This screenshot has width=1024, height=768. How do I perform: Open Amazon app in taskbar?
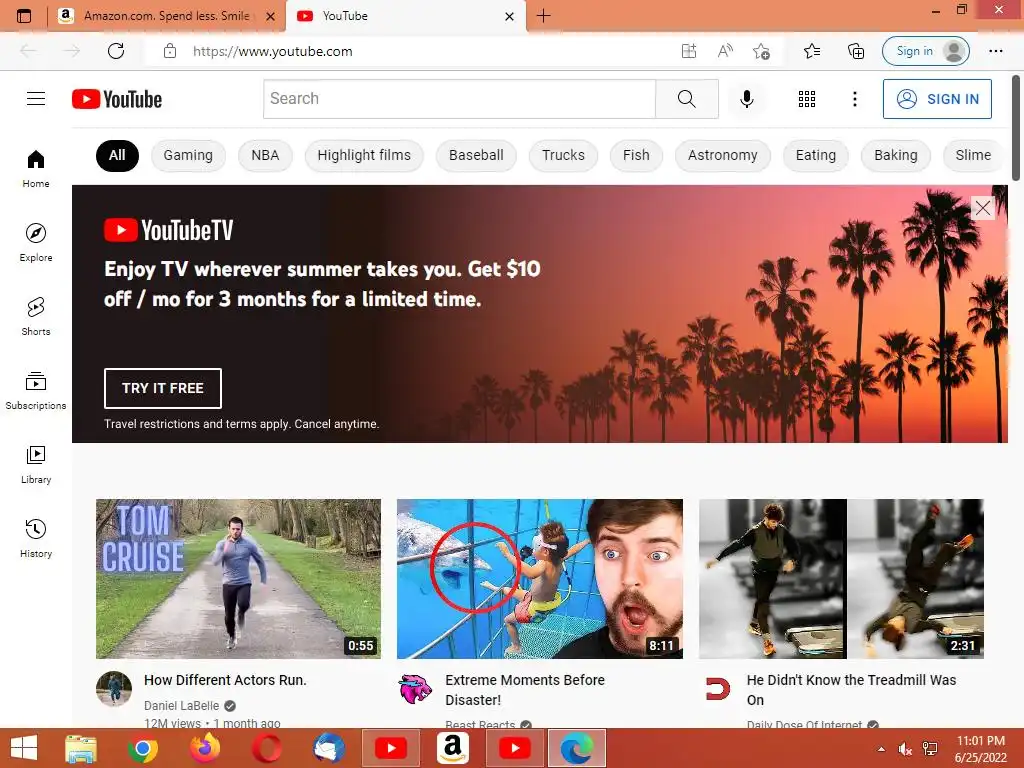[x=453, y=748]
